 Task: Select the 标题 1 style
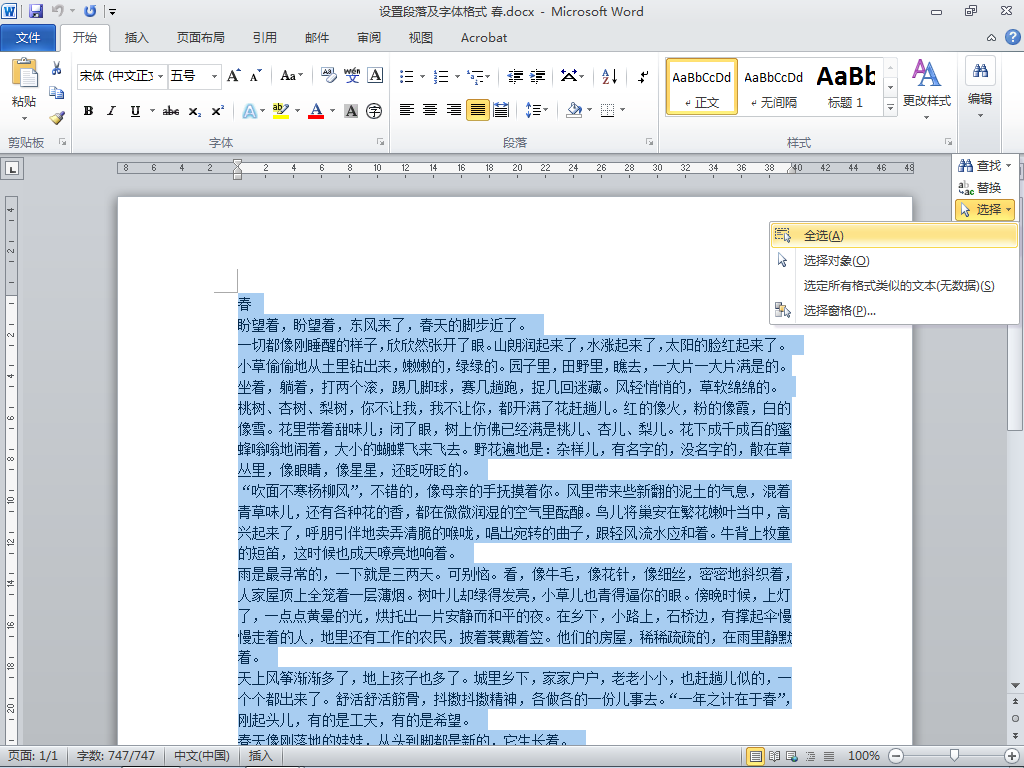[845, 88]
